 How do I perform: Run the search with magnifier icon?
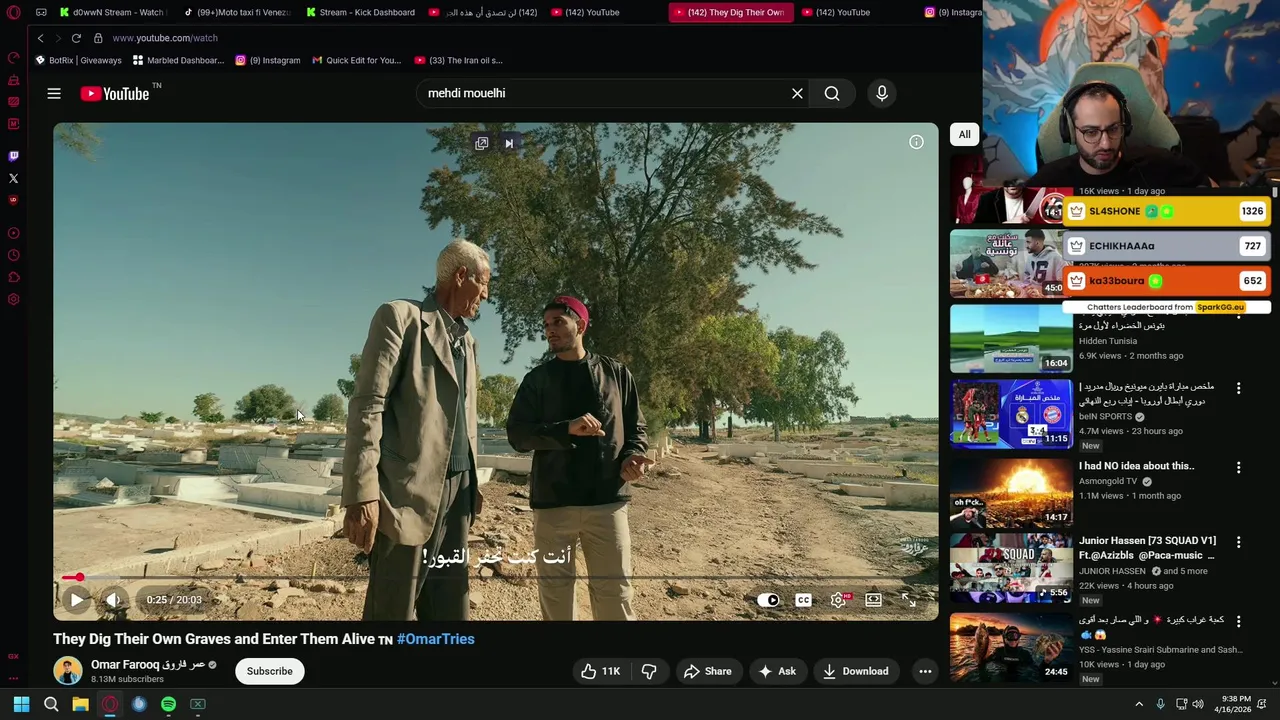pos(832,93)
